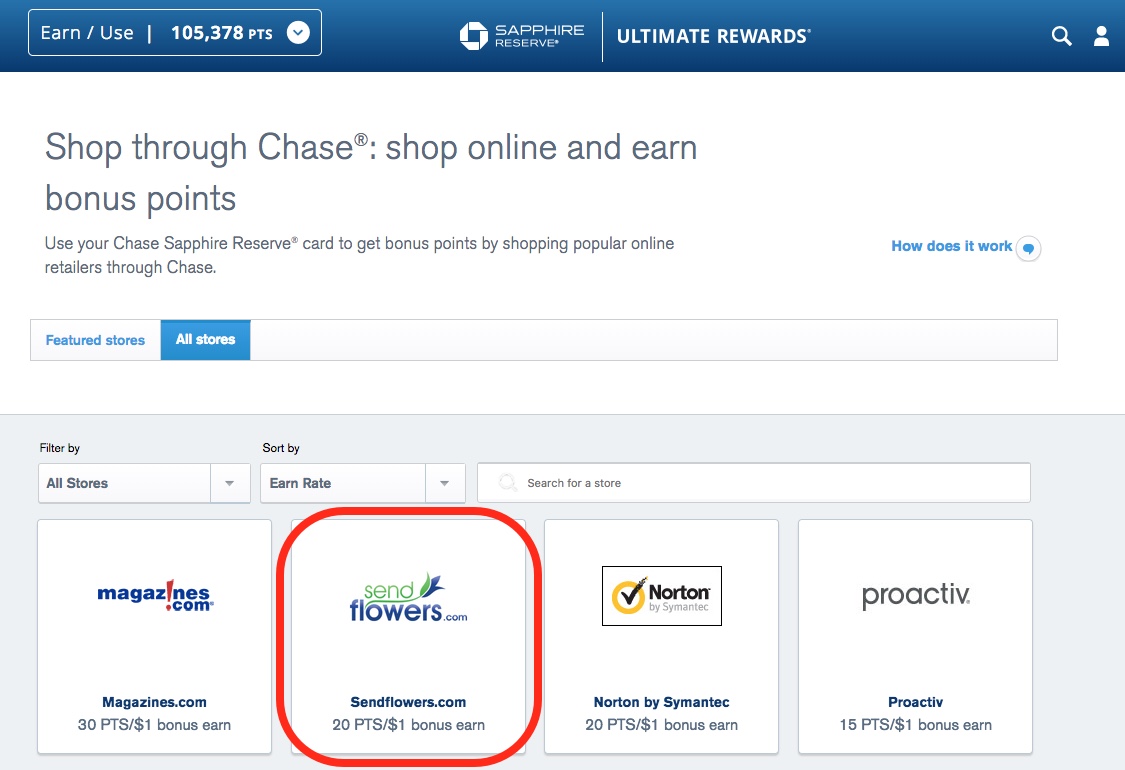Viewport: 1125px width, 770px height.
Task: Click the proactiv logo
Action: tap(915, 595)
